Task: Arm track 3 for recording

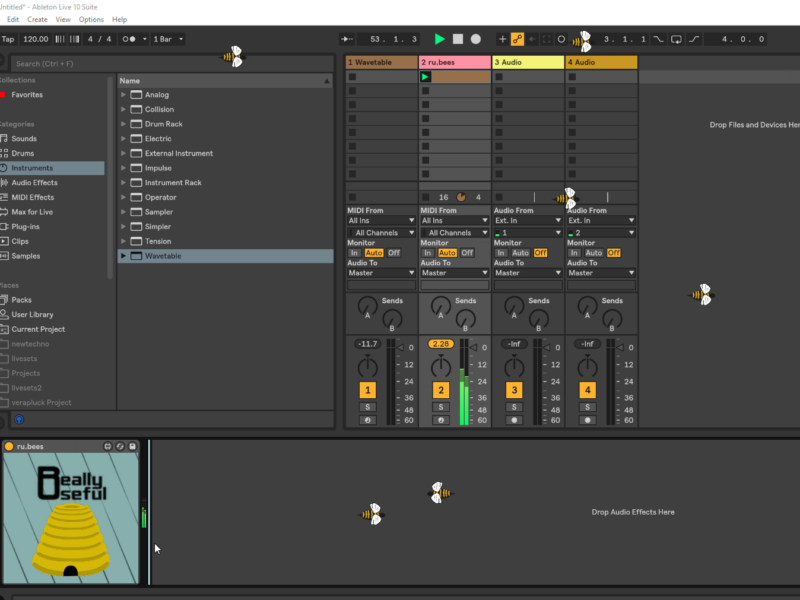Action: (514, 420)
